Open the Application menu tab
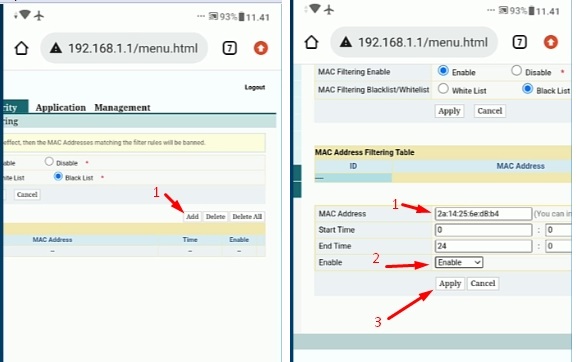 click(x=61, y=108)
